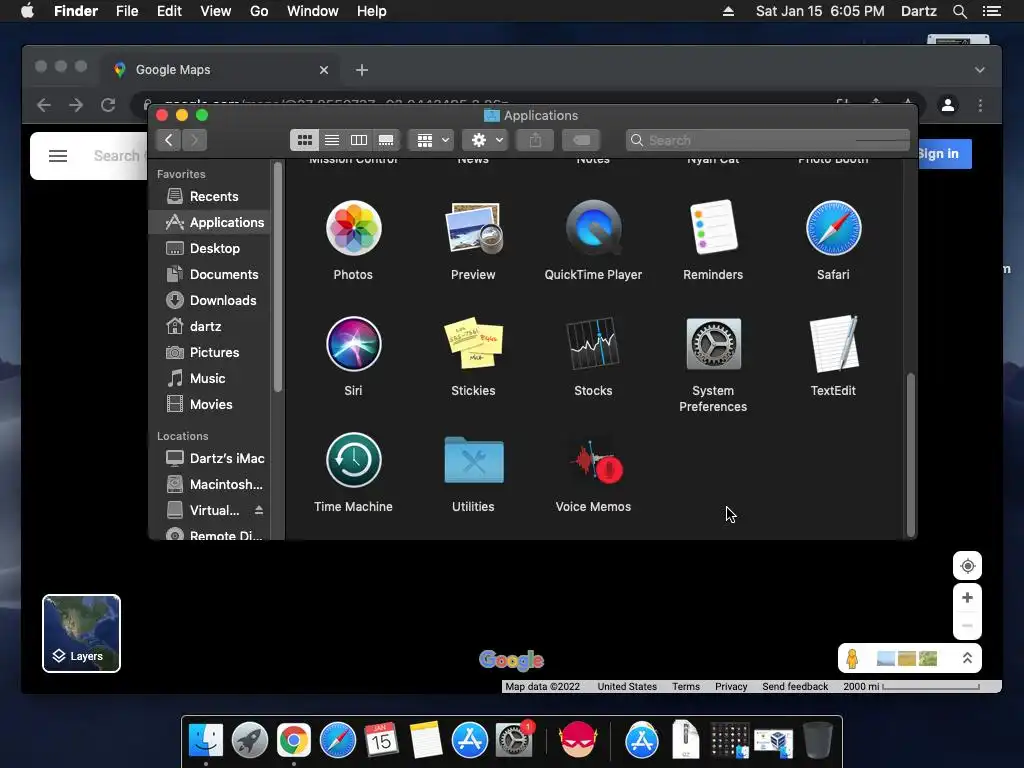Image resolution: width=1024 pixels, height=768 pixels.
Task: Select the Voice Memos app icon
Action: pyautogui.click(x=598, y=461)
